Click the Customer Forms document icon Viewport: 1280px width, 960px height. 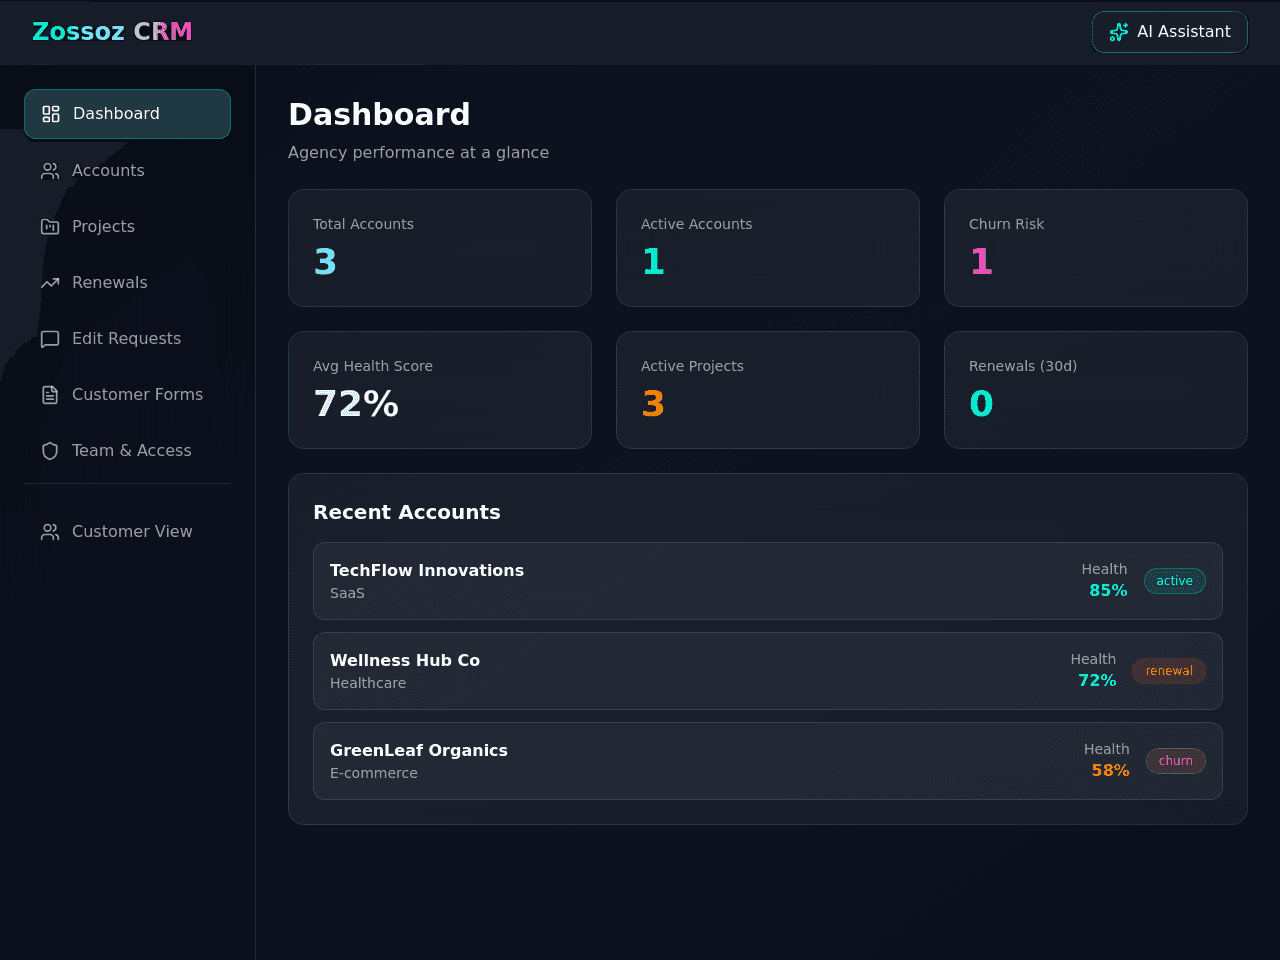click(x=50, y=395)
